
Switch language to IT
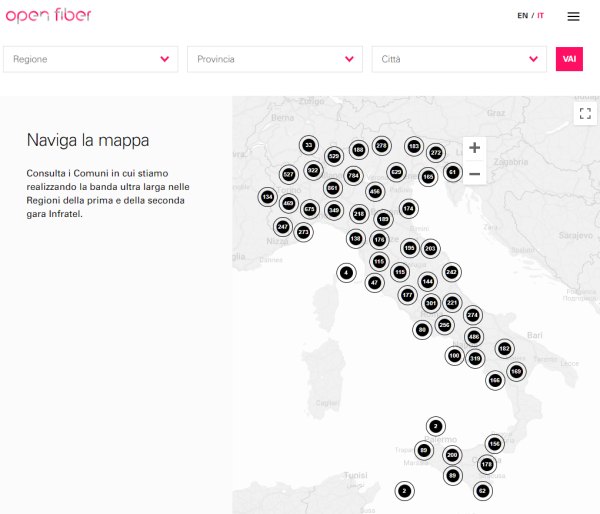click(x=541, y=16)
